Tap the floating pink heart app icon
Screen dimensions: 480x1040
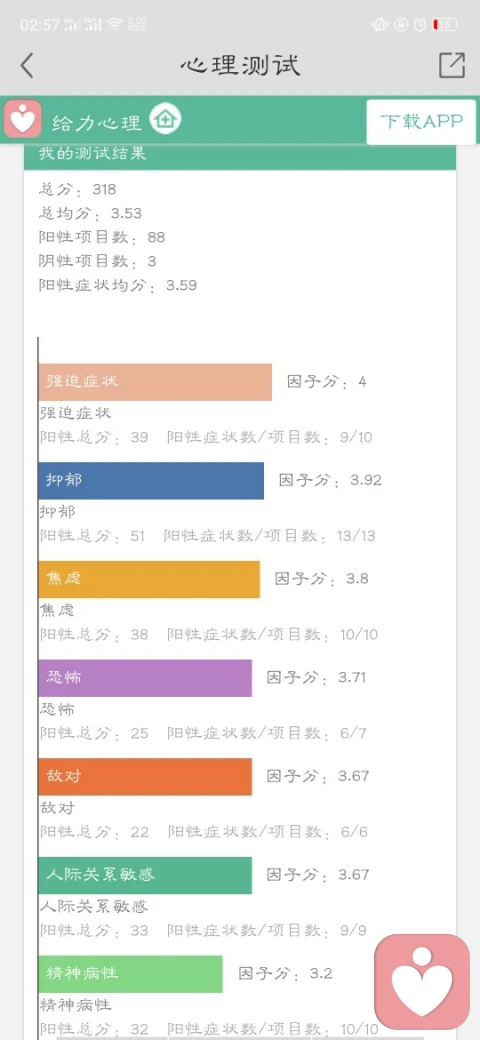coord(422,982)
